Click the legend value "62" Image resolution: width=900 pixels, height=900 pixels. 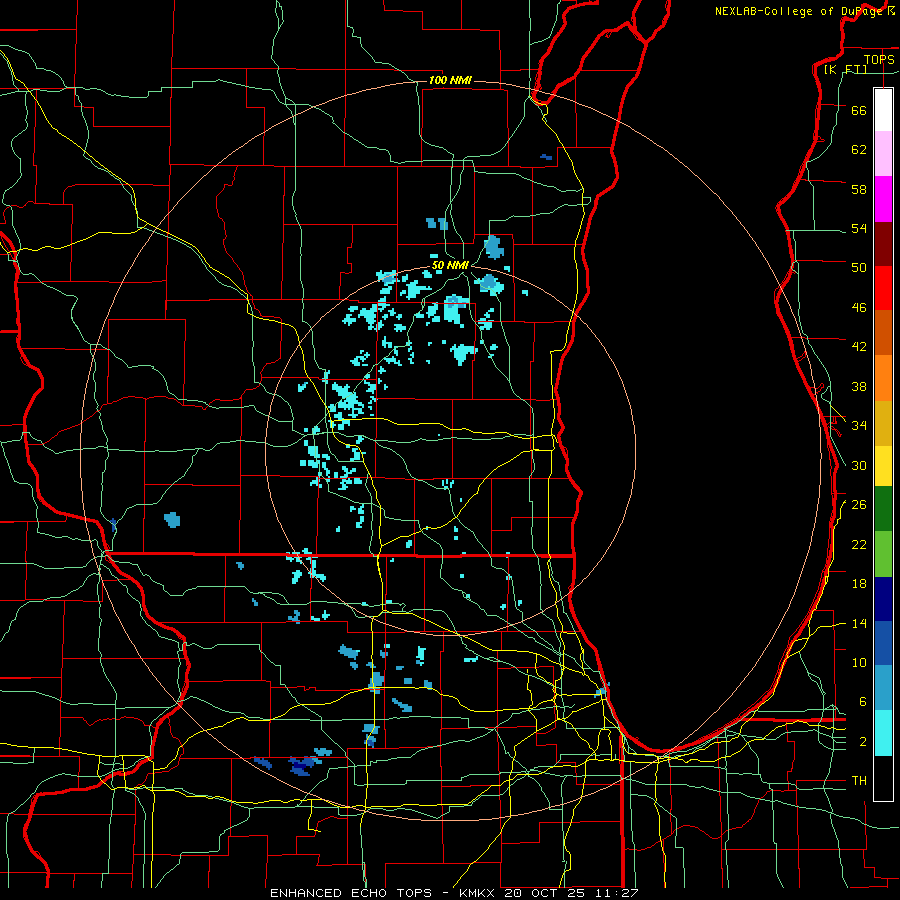(859, 150)
